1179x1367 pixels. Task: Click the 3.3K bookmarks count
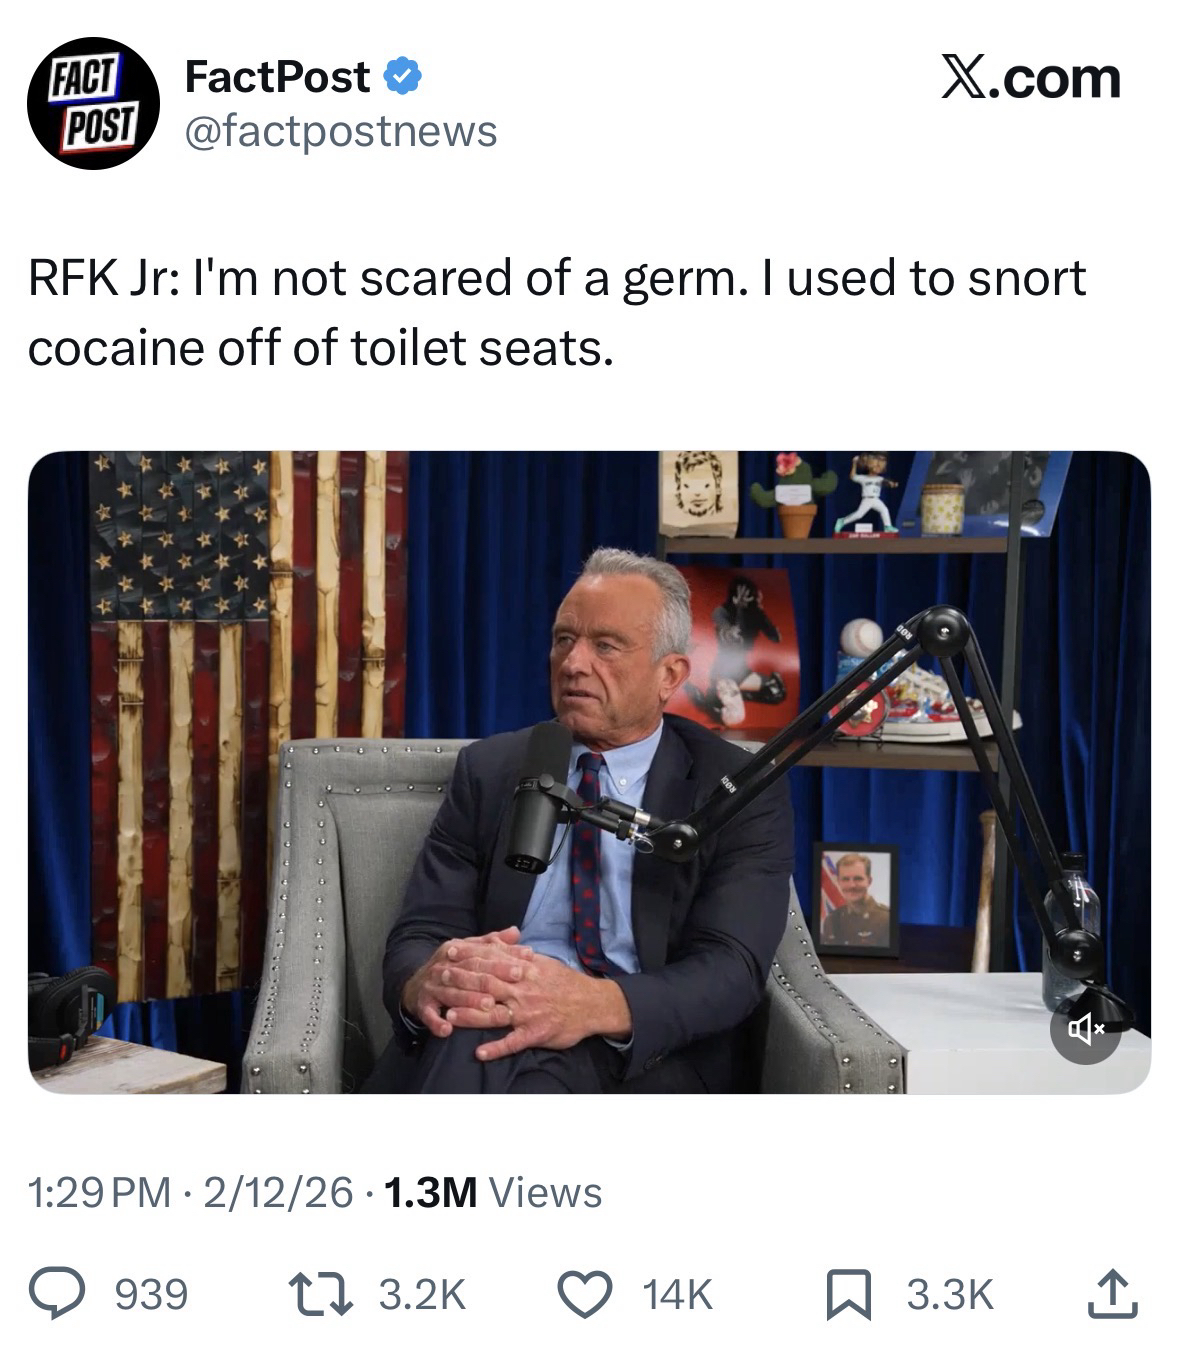click(x=949, y=1295)
